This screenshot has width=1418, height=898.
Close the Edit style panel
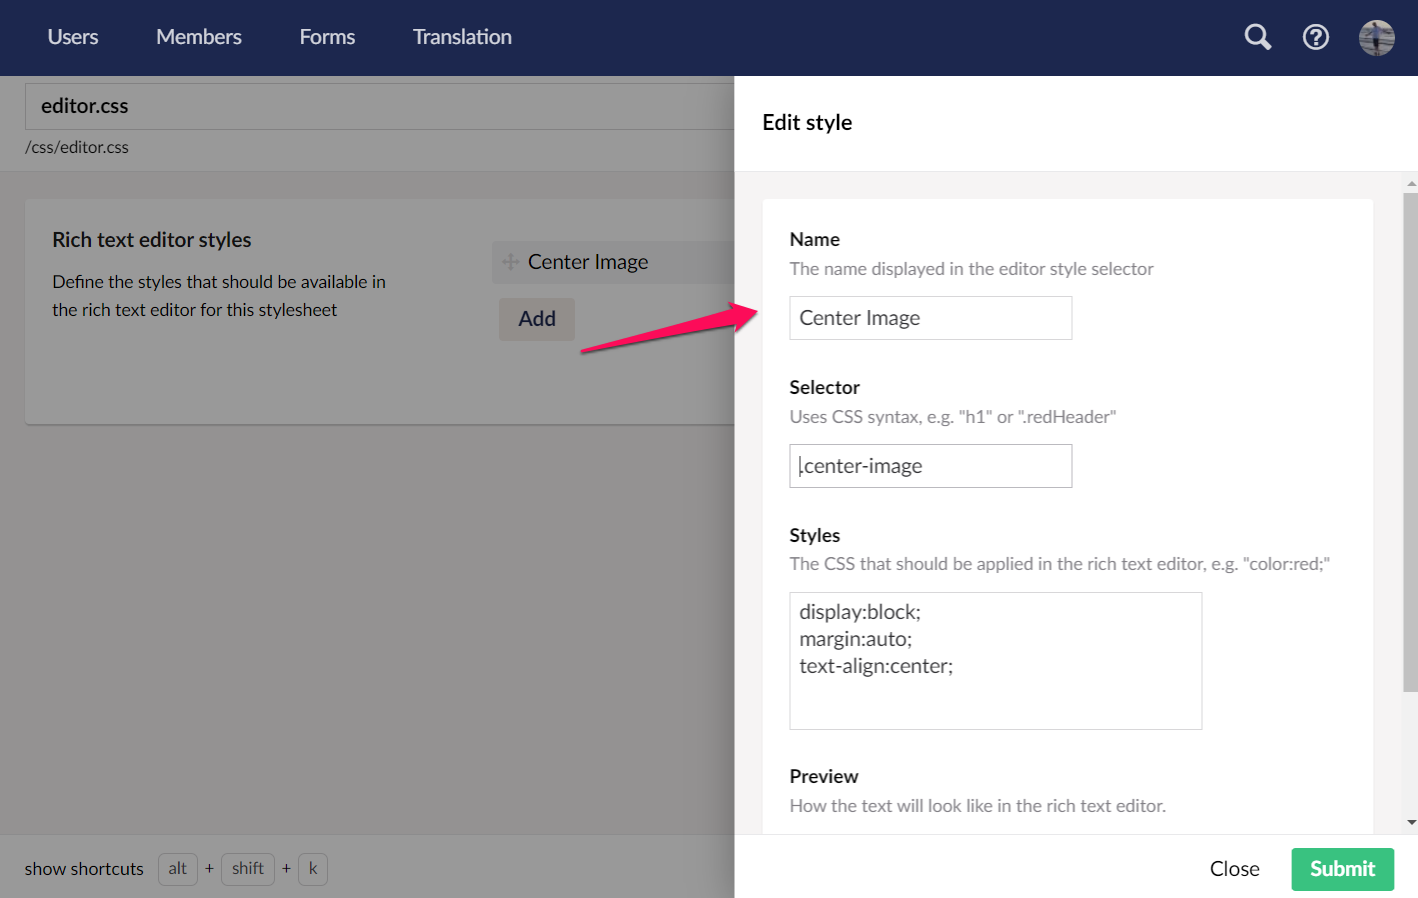1234,869
